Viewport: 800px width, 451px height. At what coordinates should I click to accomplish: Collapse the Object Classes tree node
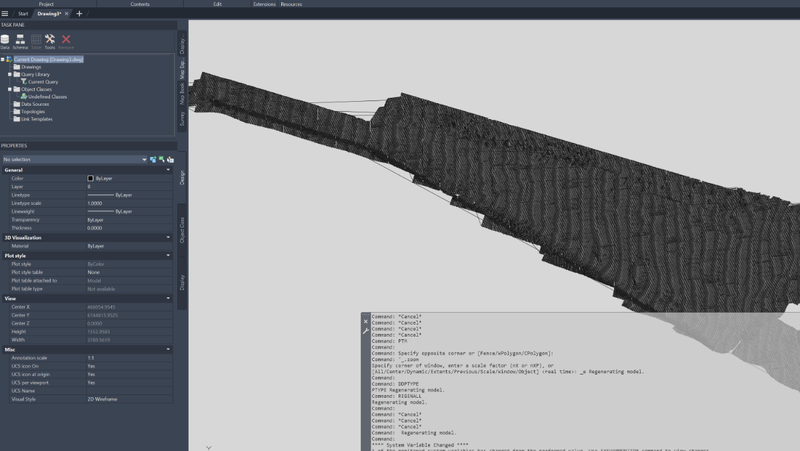[x=10, y=89]
